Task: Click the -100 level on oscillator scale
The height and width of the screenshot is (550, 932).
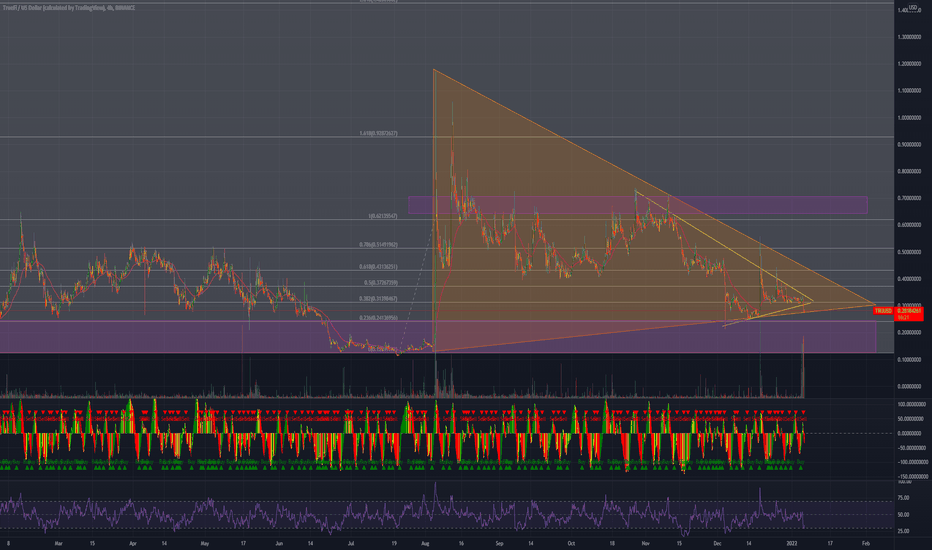Action: (911, 462)
